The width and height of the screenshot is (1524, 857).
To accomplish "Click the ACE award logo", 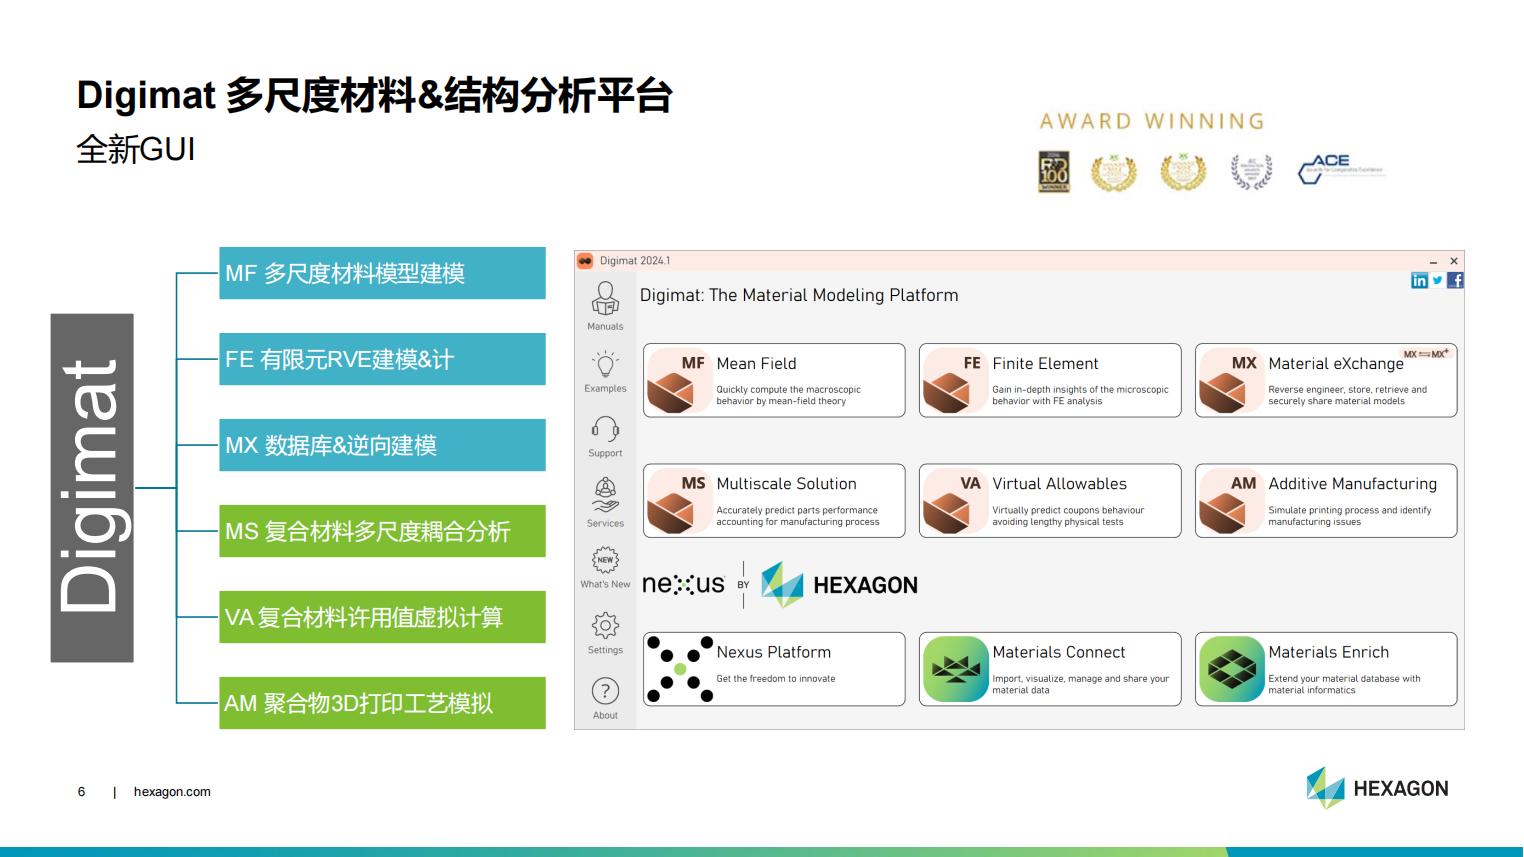I will (1340, 170).
